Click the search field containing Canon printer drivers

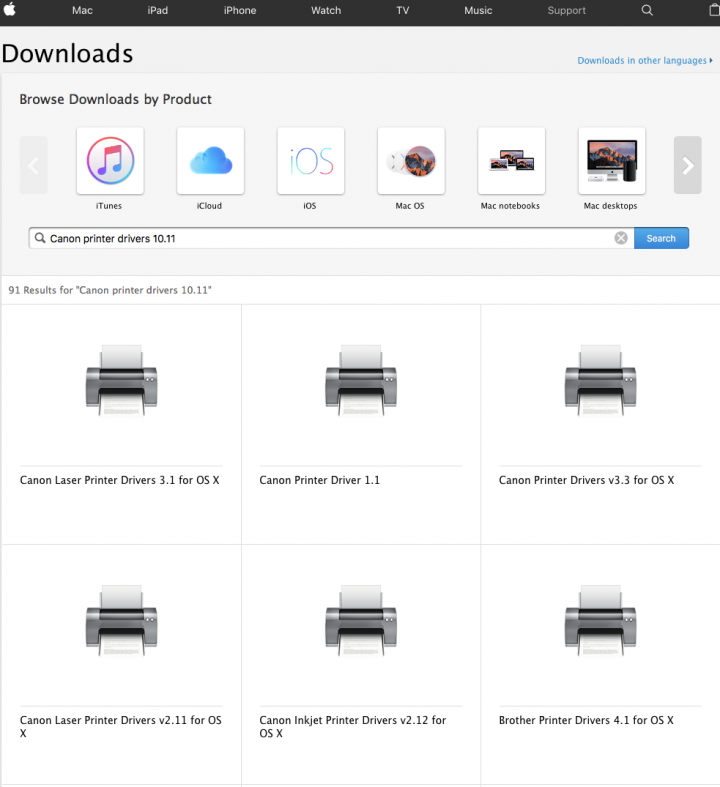coord(331,238)
